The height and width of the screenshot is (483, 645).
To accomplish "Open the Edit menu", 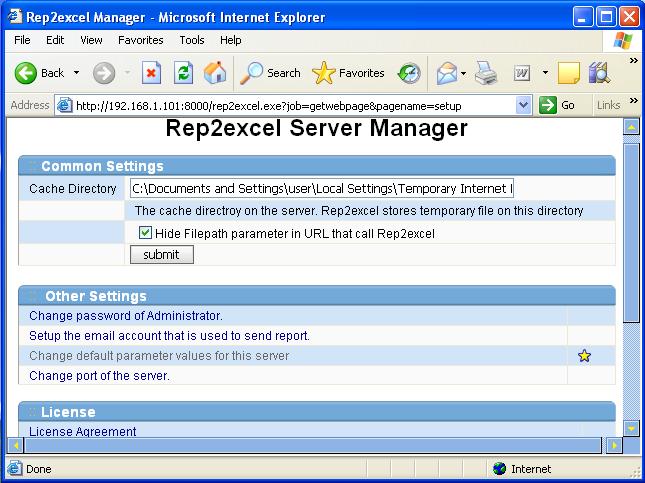I will (55, 40).
